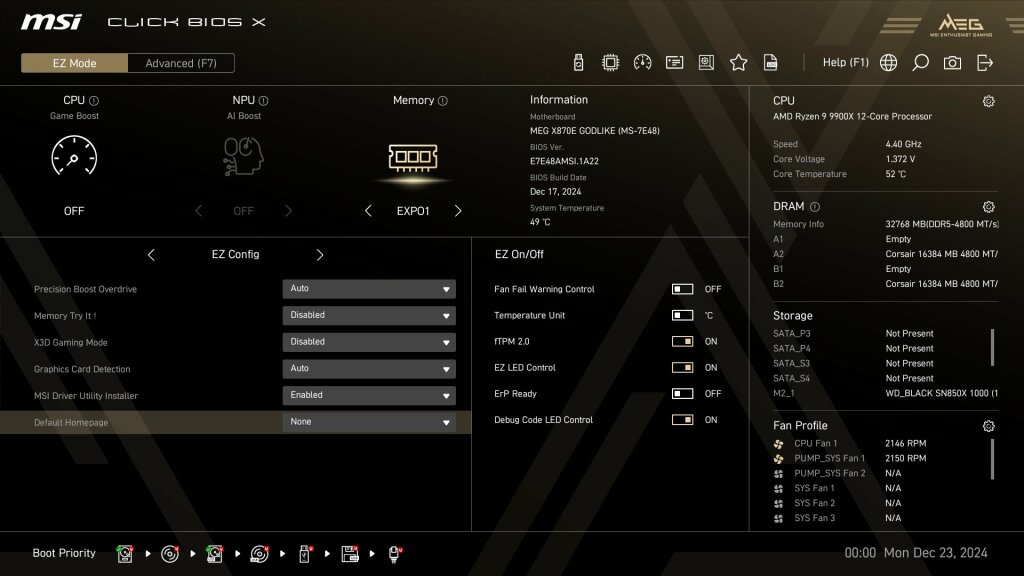Screen dimensions: 1024x576
Task: Toggle Fan Fail Warning Control switch
Action: pos(682,289)
